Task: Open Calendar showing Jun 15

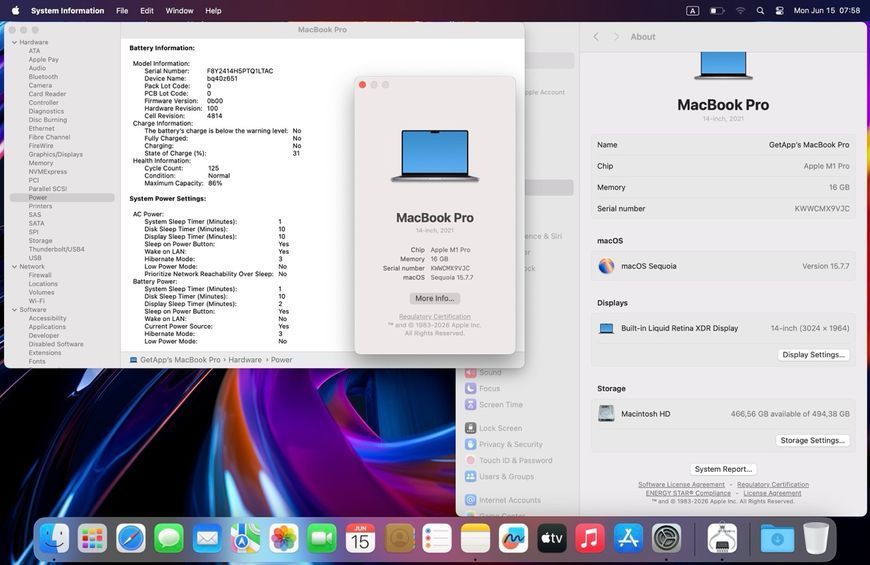Action: [x=360, y=538]
